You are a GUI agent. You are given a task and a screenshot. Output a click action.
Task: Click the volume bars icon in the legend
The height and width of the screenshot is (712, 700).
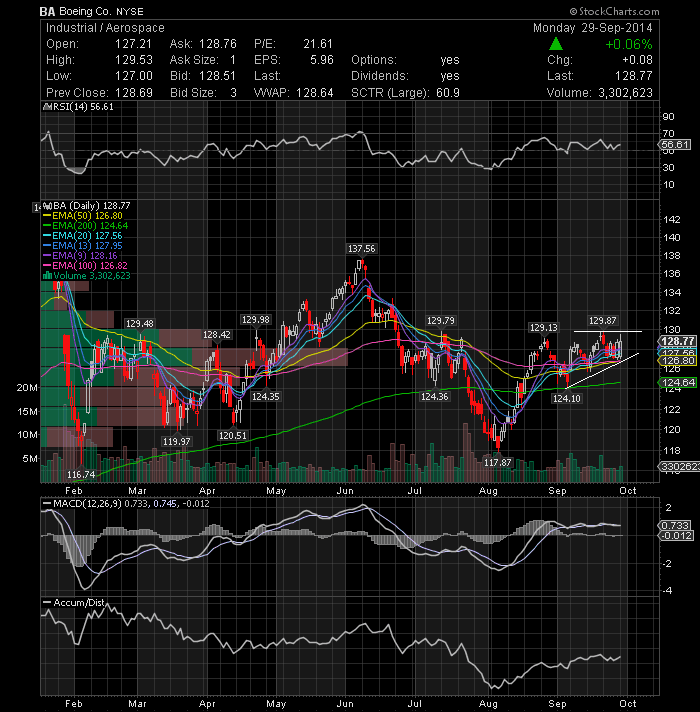pyautogui.click(x=47, y=276)
